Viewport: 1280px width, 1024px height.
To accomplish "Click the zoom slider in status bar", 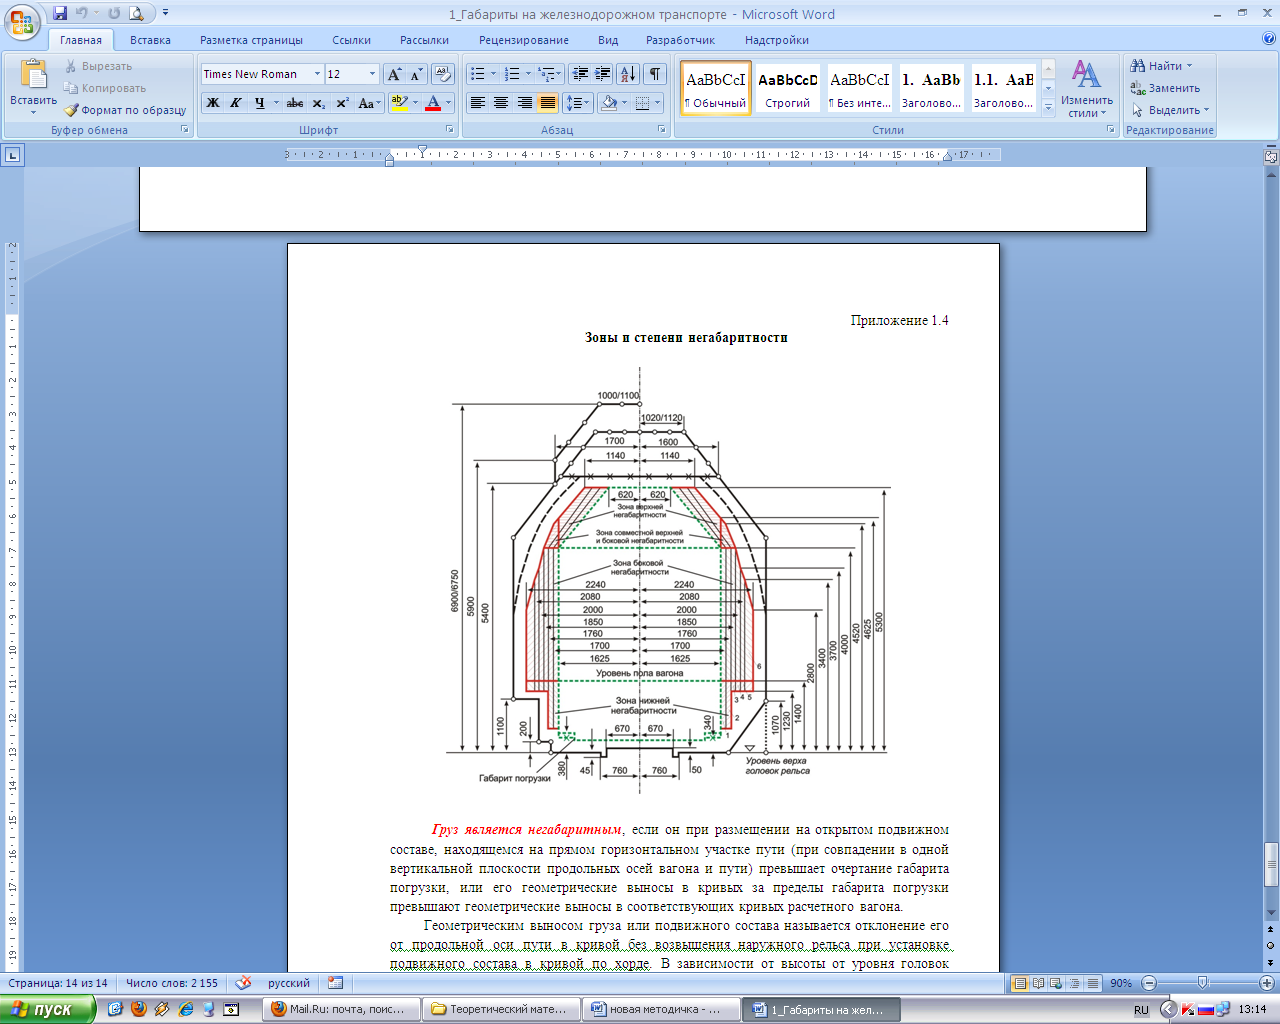I will tap(1202, 983).
